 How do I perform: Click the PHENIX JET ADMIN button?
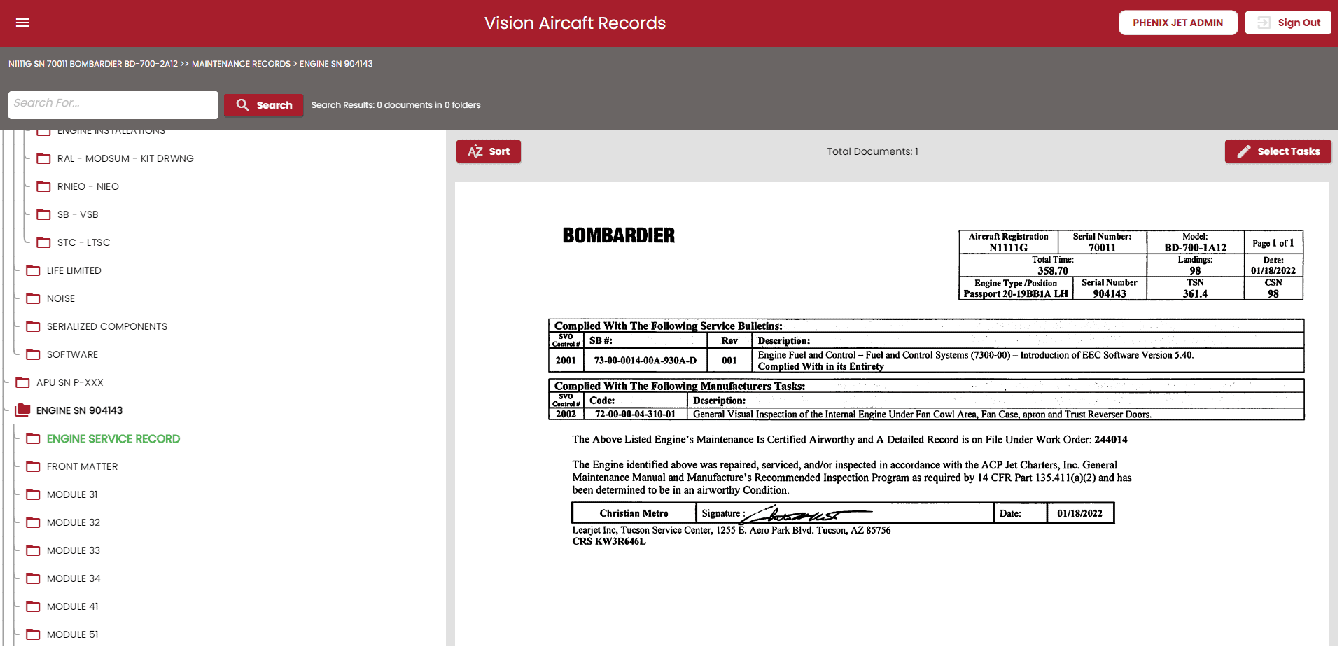click(1178, 23)
